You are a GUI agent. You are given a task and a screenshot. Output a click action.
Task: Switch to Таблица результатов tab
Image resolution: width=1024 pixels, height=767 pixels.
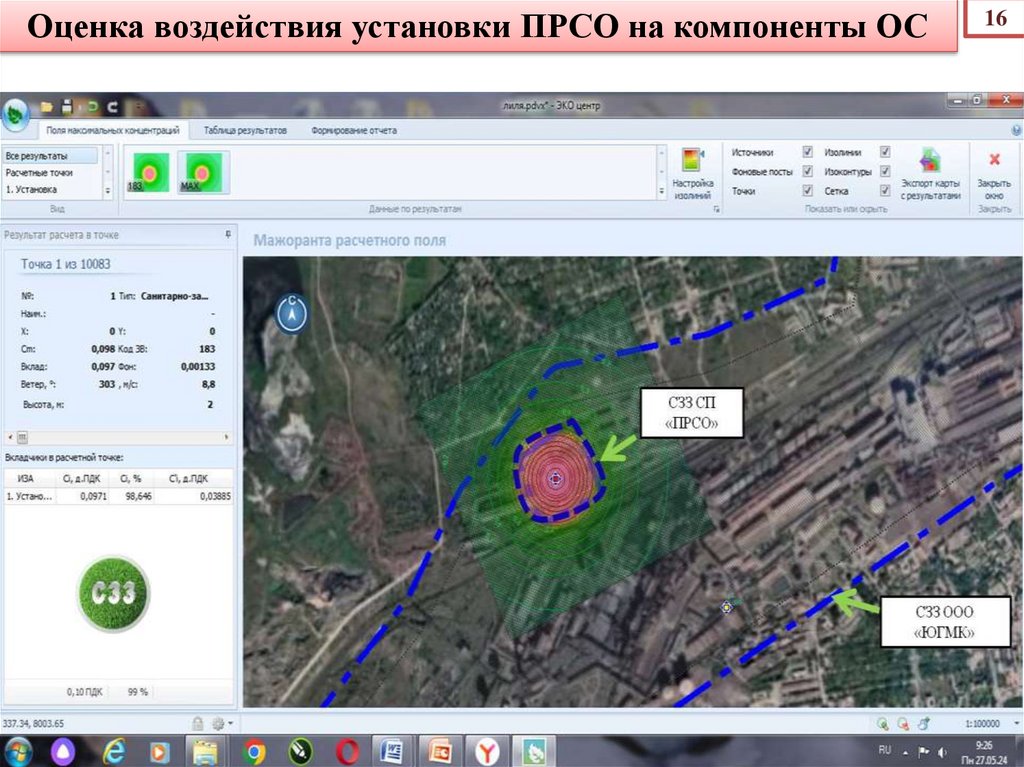(x=245, y=130)
